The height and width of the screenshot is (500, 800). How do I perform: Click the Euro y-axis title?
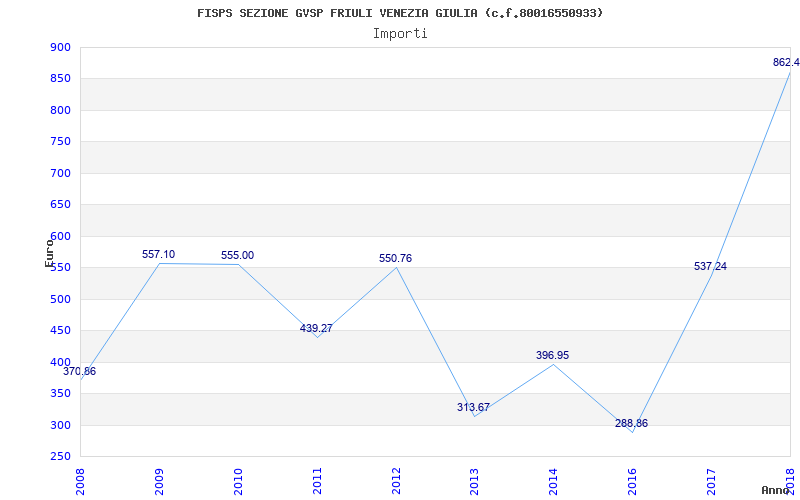coord(49,253)
